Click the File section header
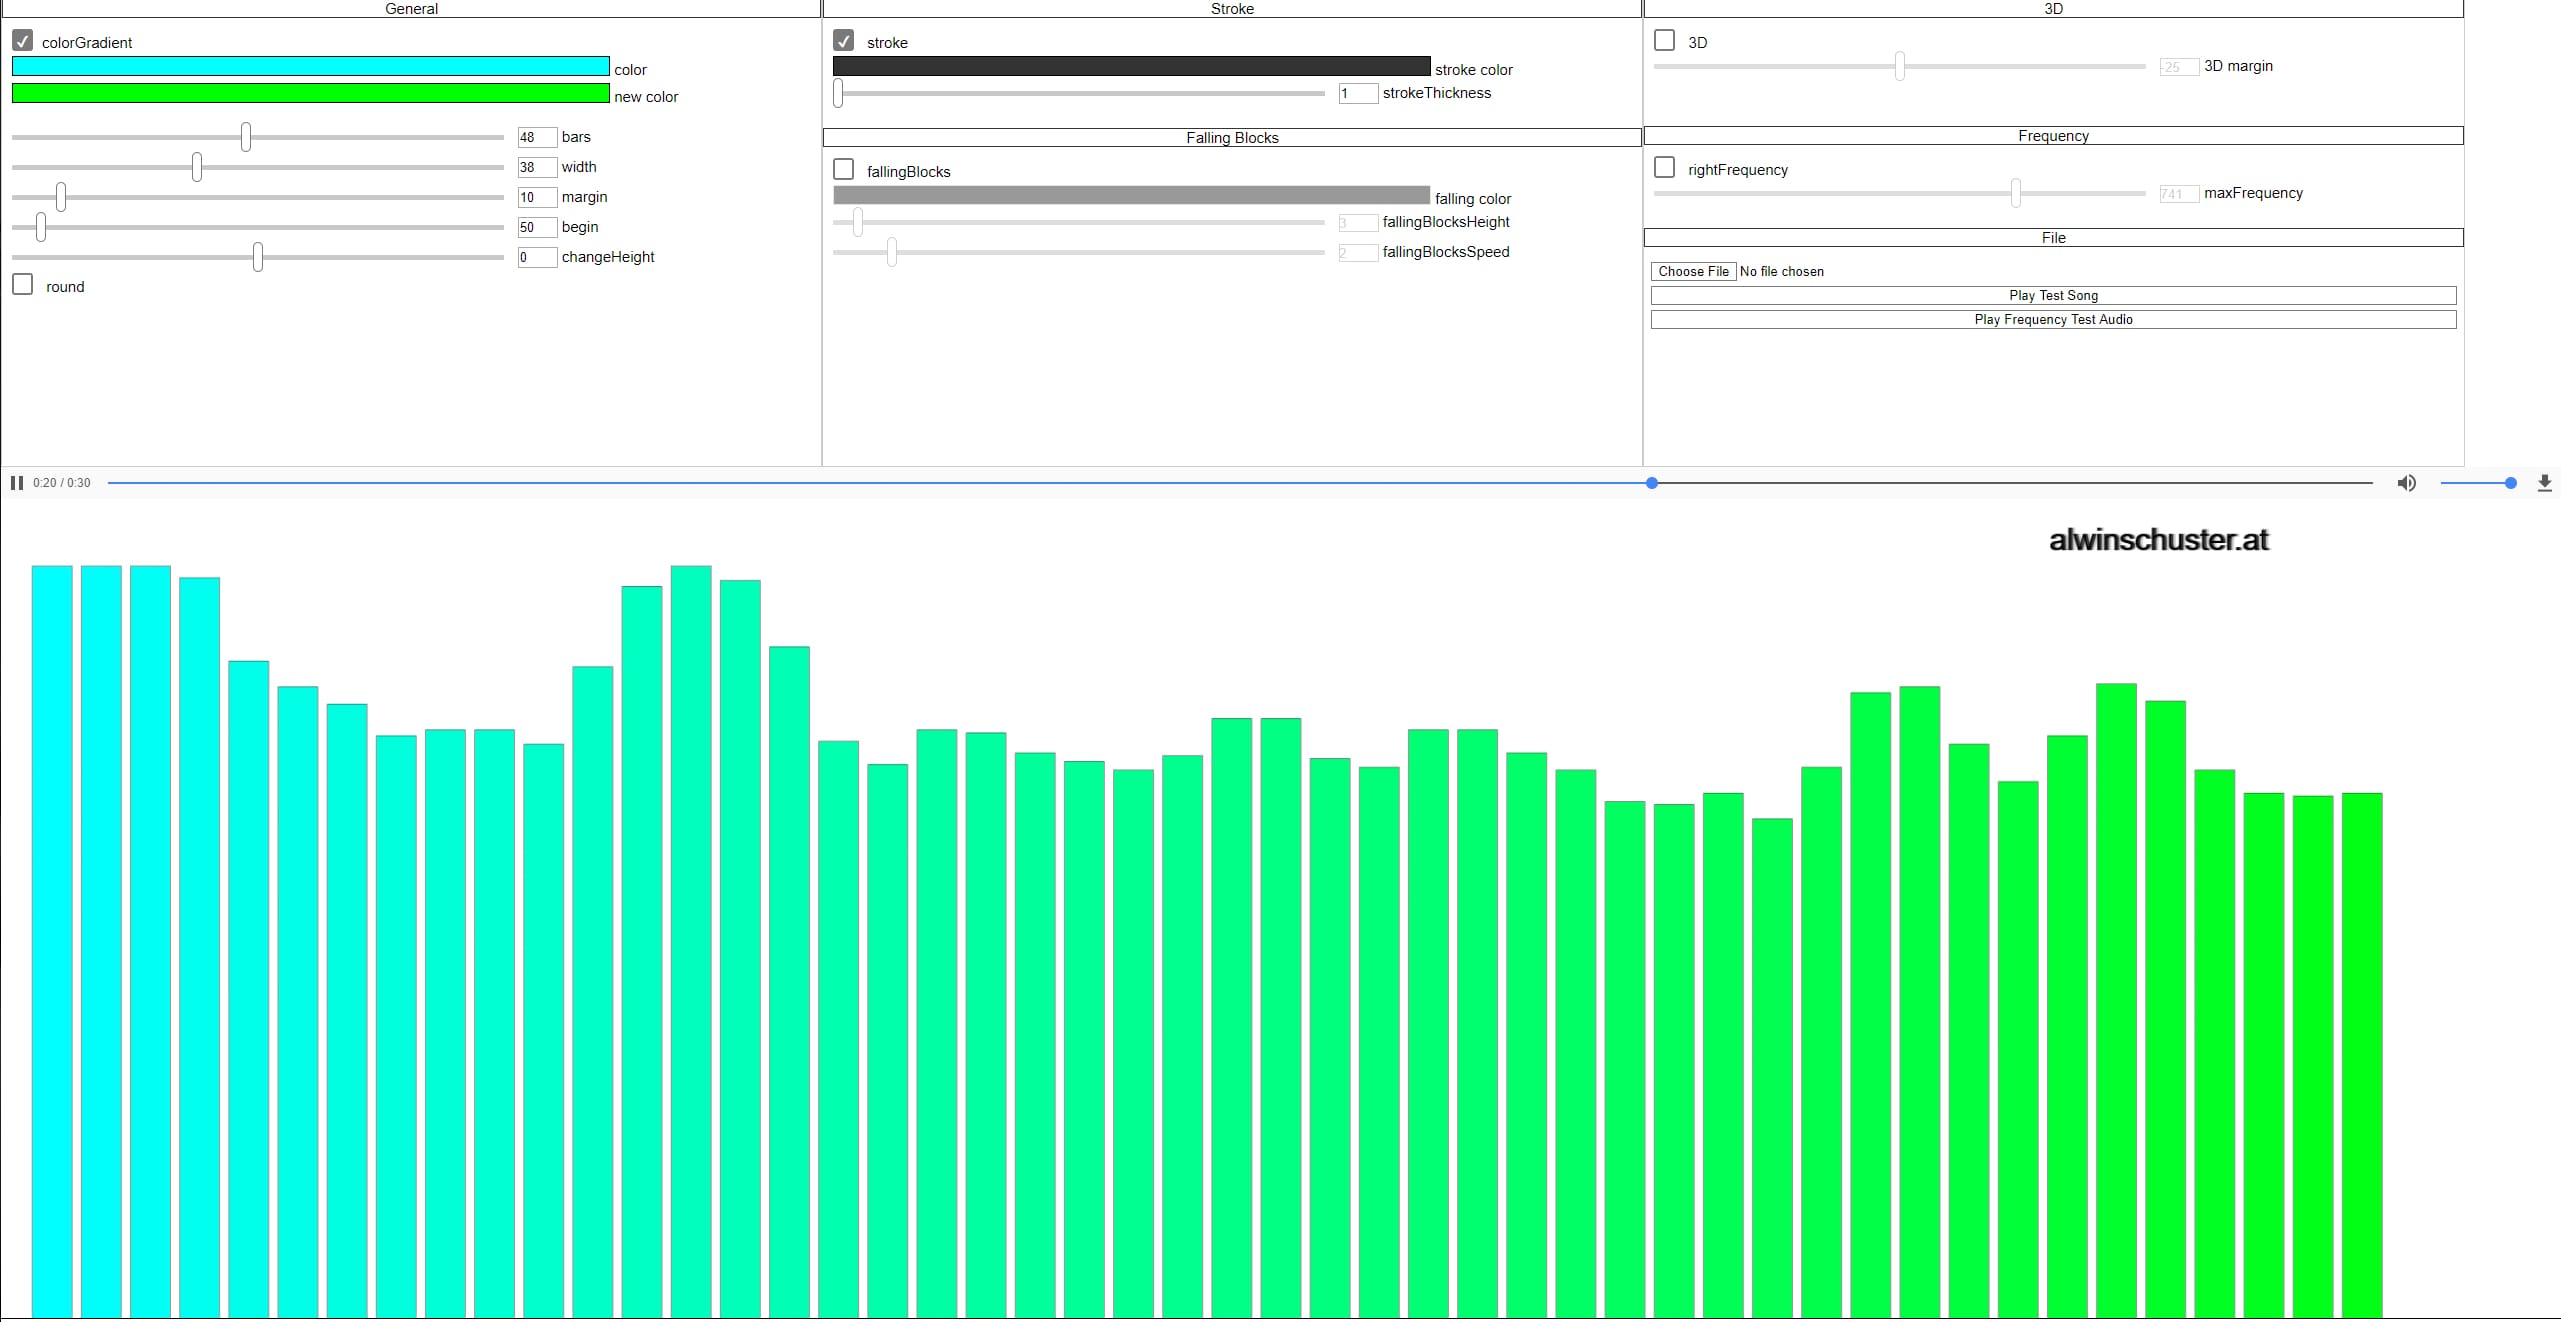Screen dimensions: 2561x1322 (x=2054, y=237)
